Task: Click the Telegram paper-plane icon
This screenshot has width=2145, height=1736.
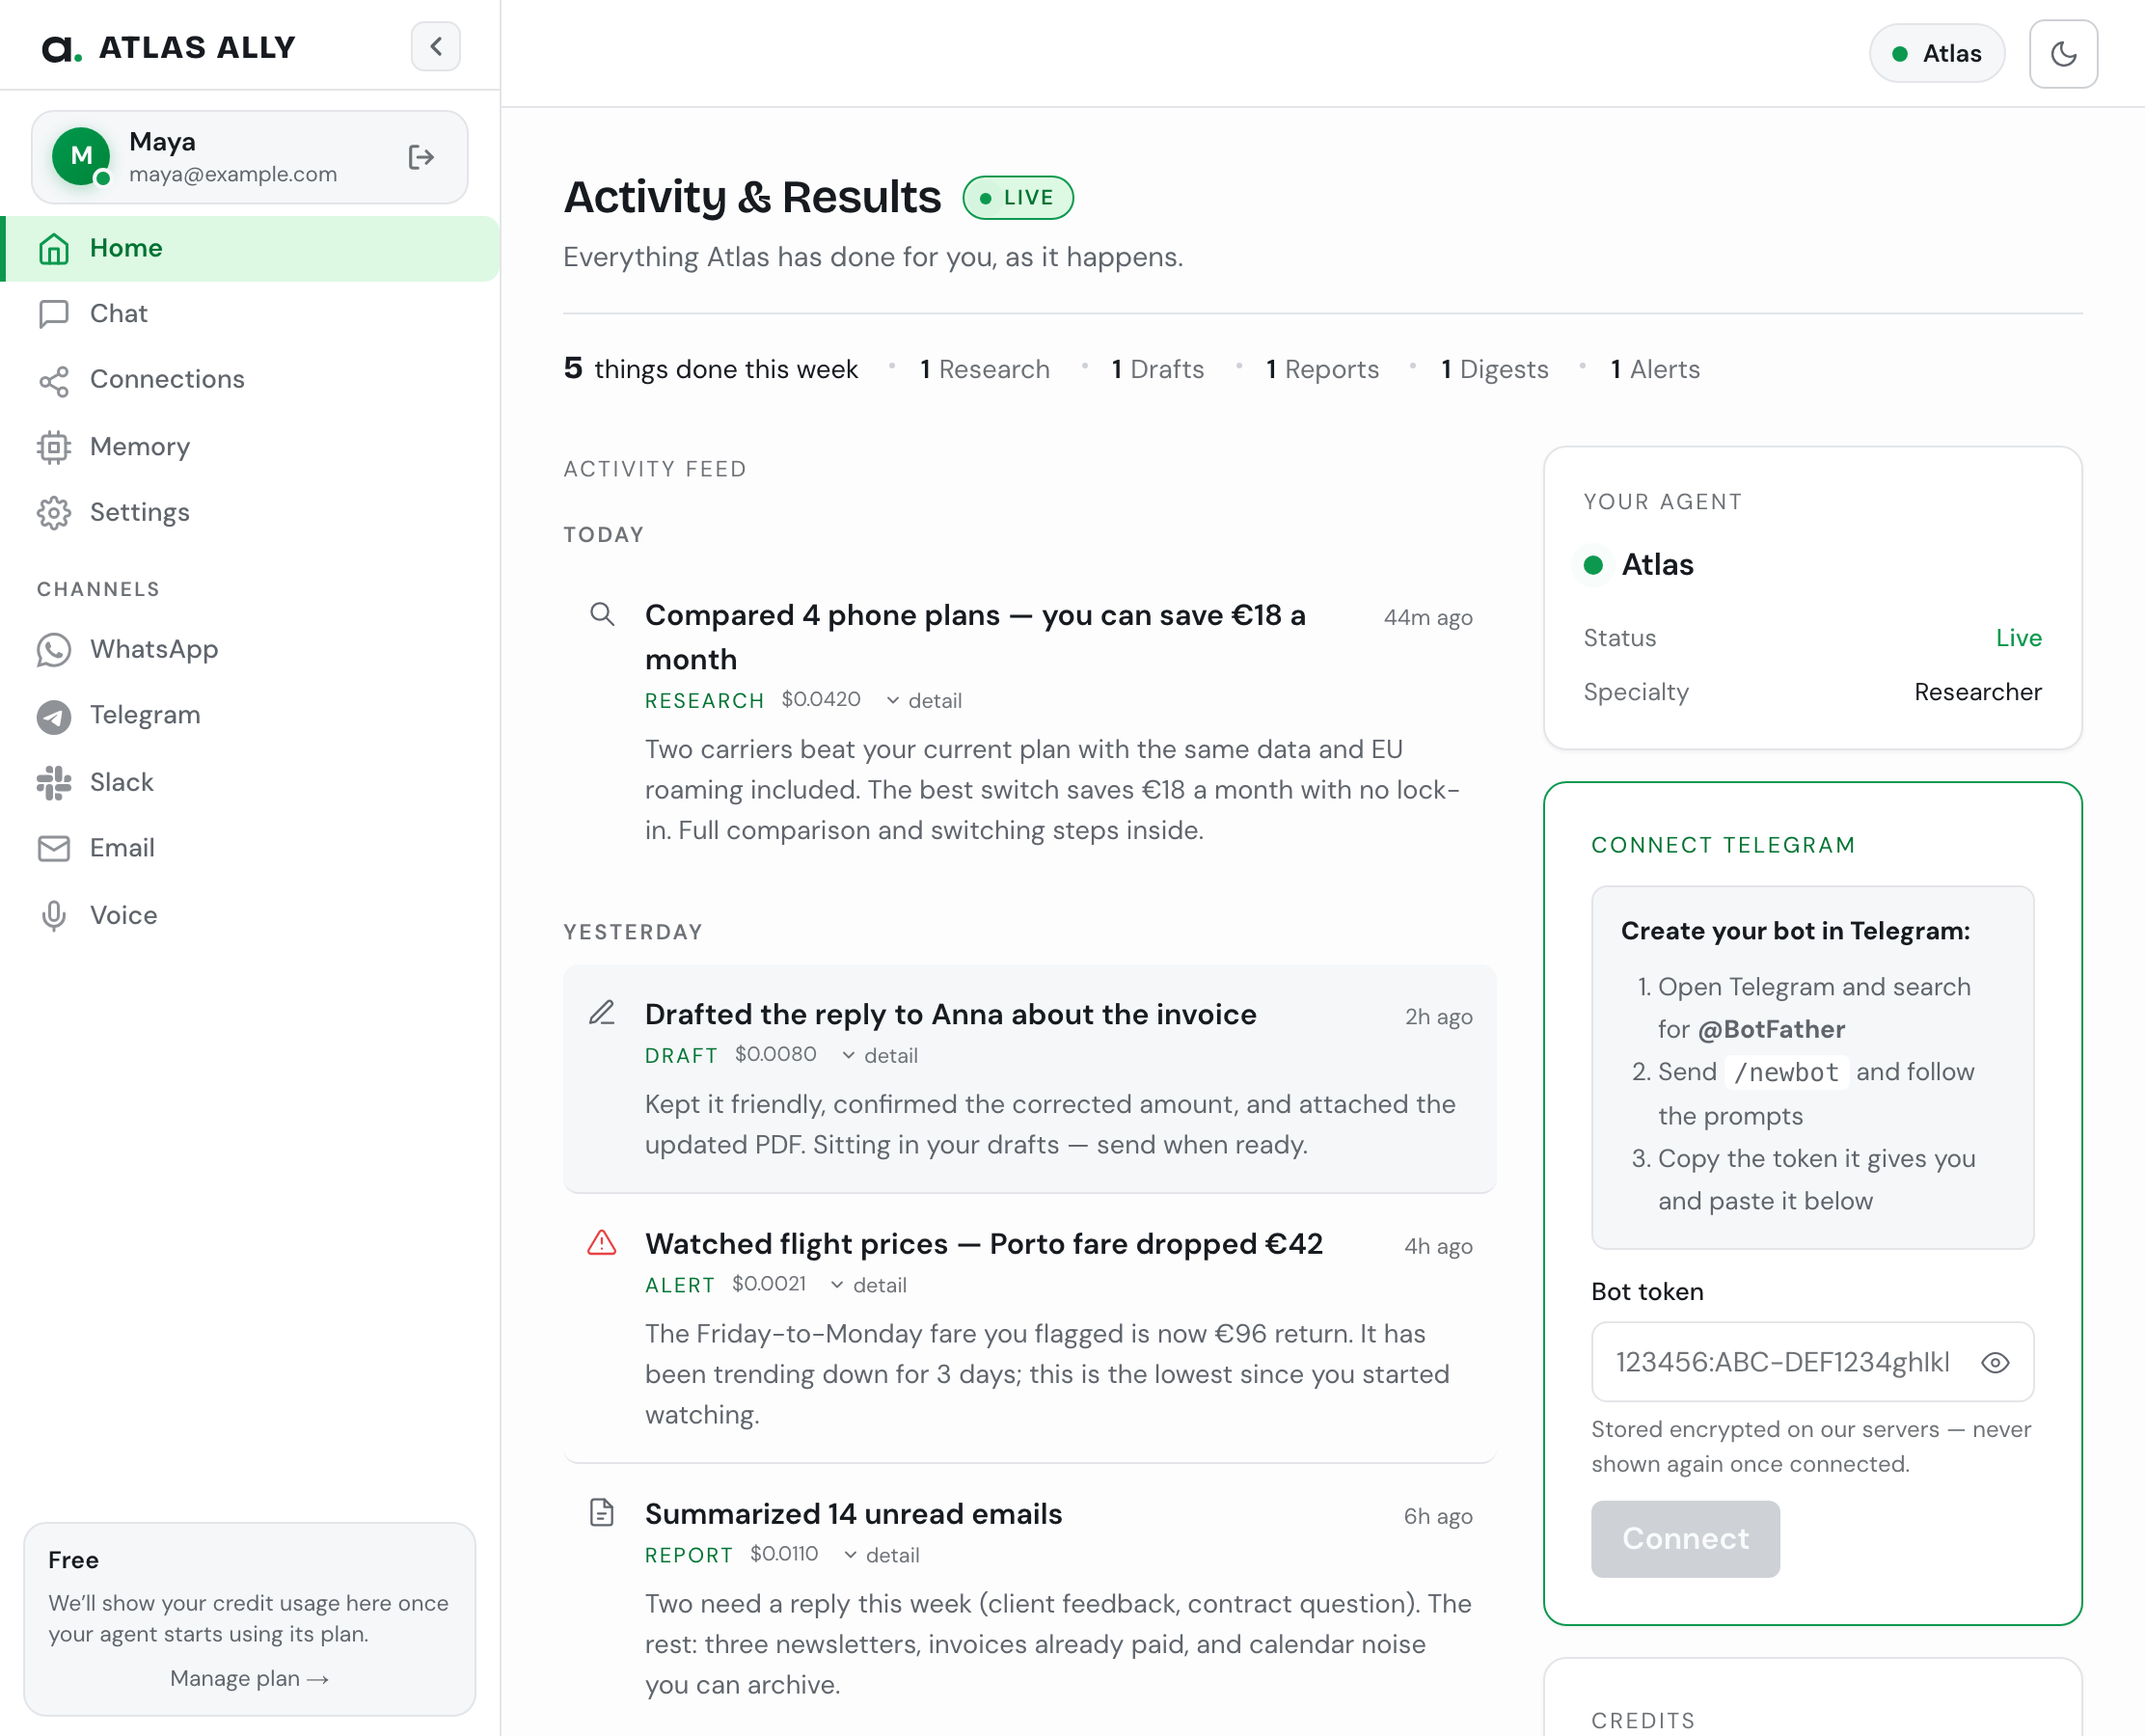Action: (x=54, y=716)
